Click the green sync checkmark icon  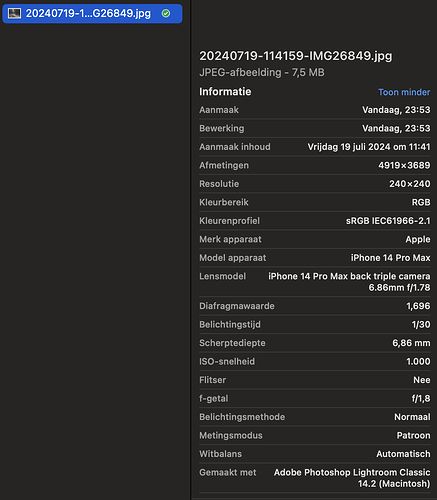tap(166, 13)
